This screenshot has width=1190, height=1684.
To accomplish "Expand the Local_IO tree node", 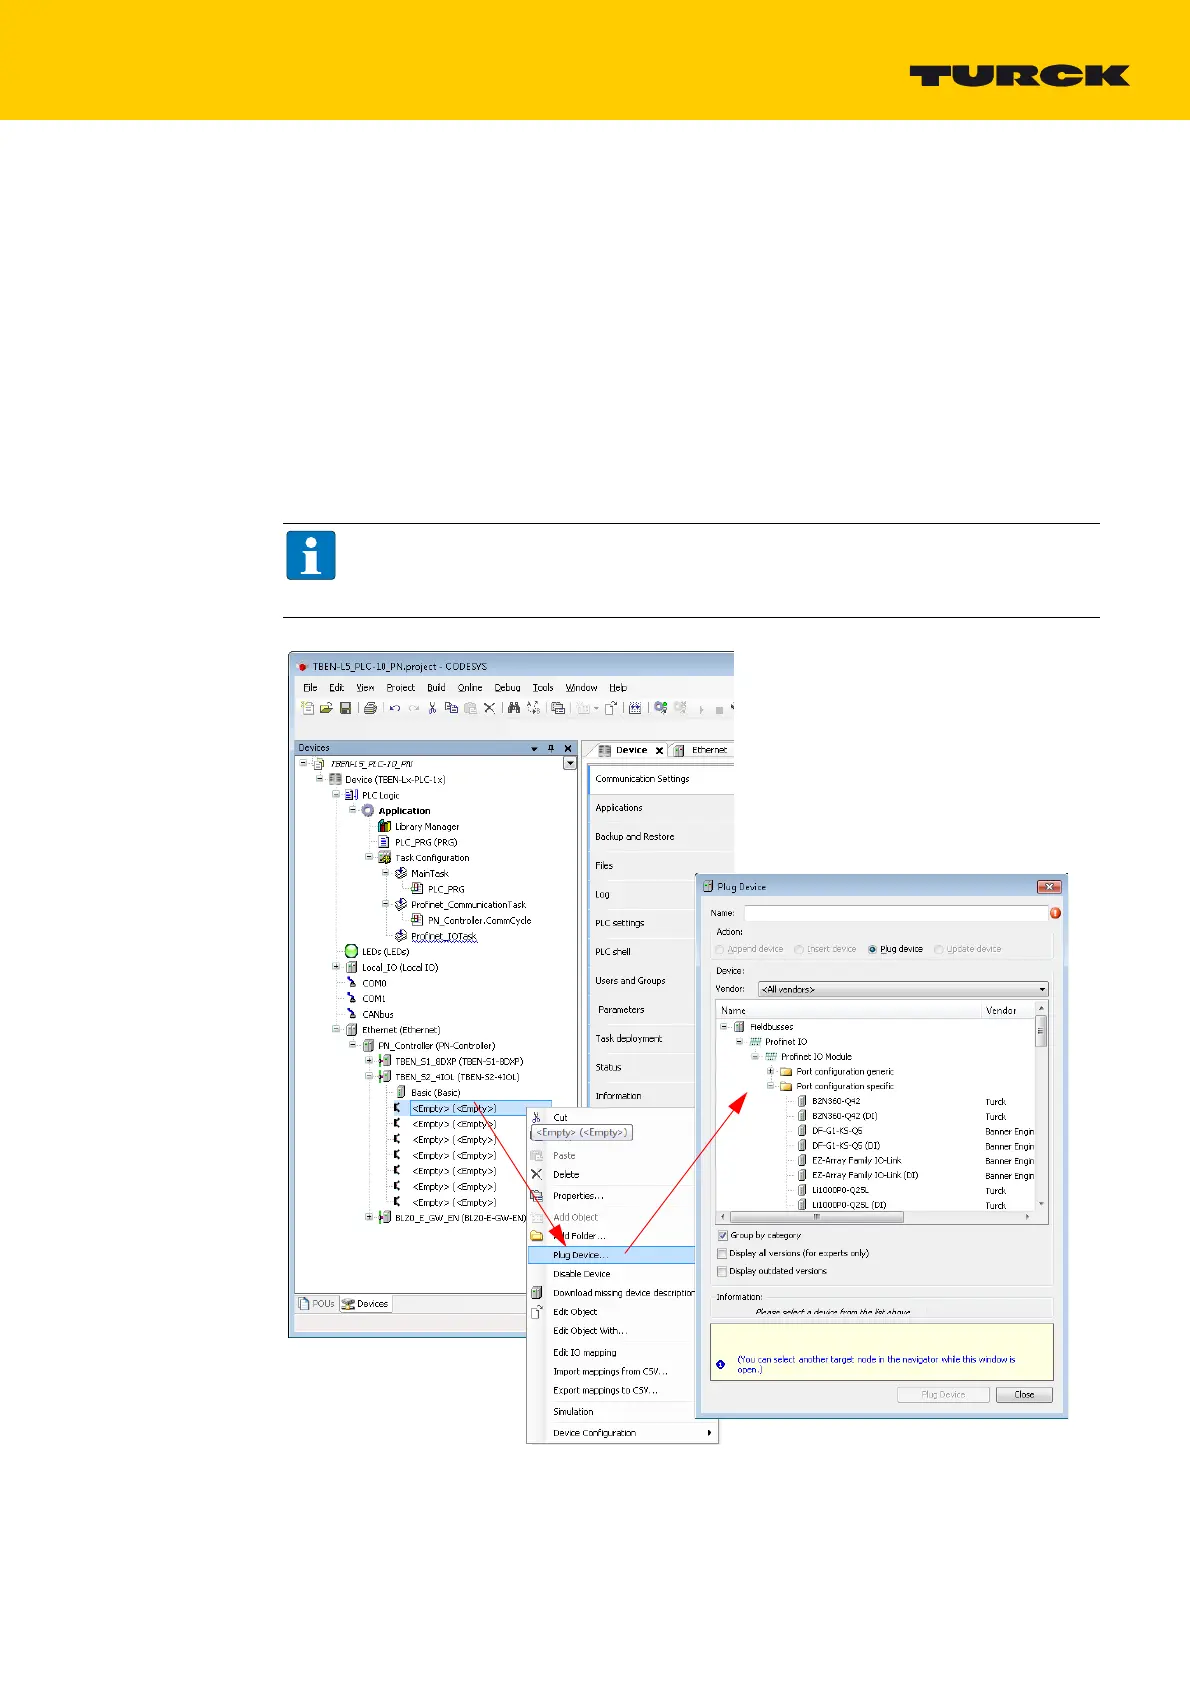I will click(336, 967).
